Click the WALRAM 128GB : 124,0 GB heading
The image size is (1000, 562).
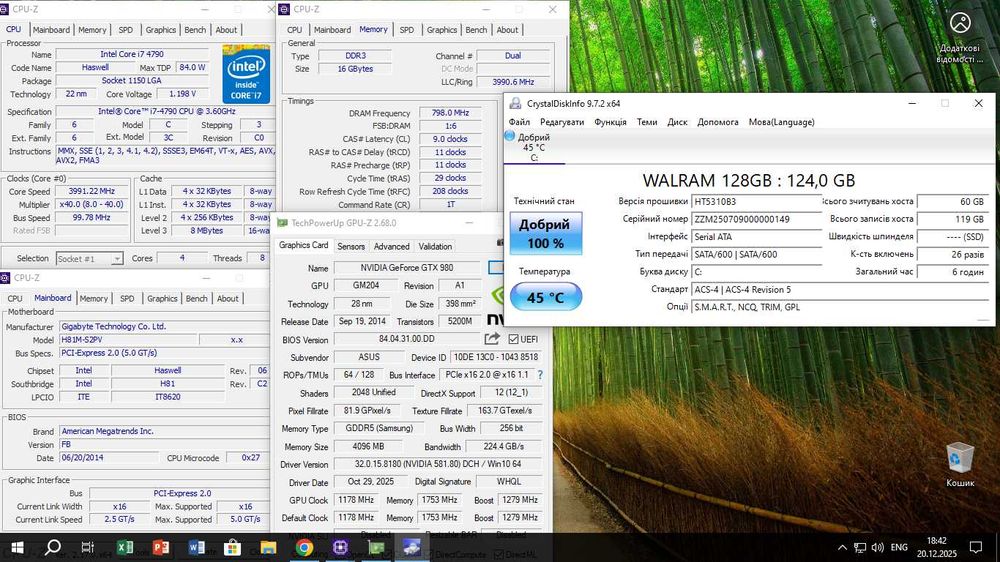749,181
